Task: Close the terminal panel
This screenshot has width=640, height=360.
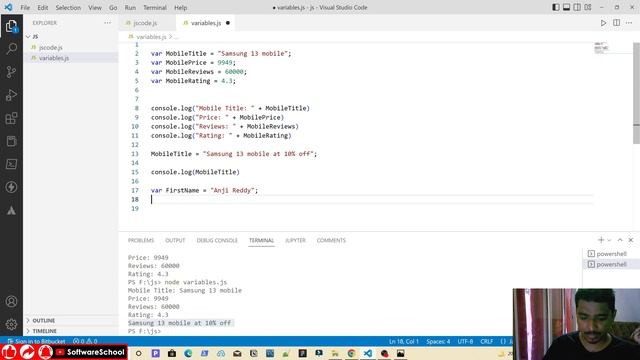Action: (631, 240)
